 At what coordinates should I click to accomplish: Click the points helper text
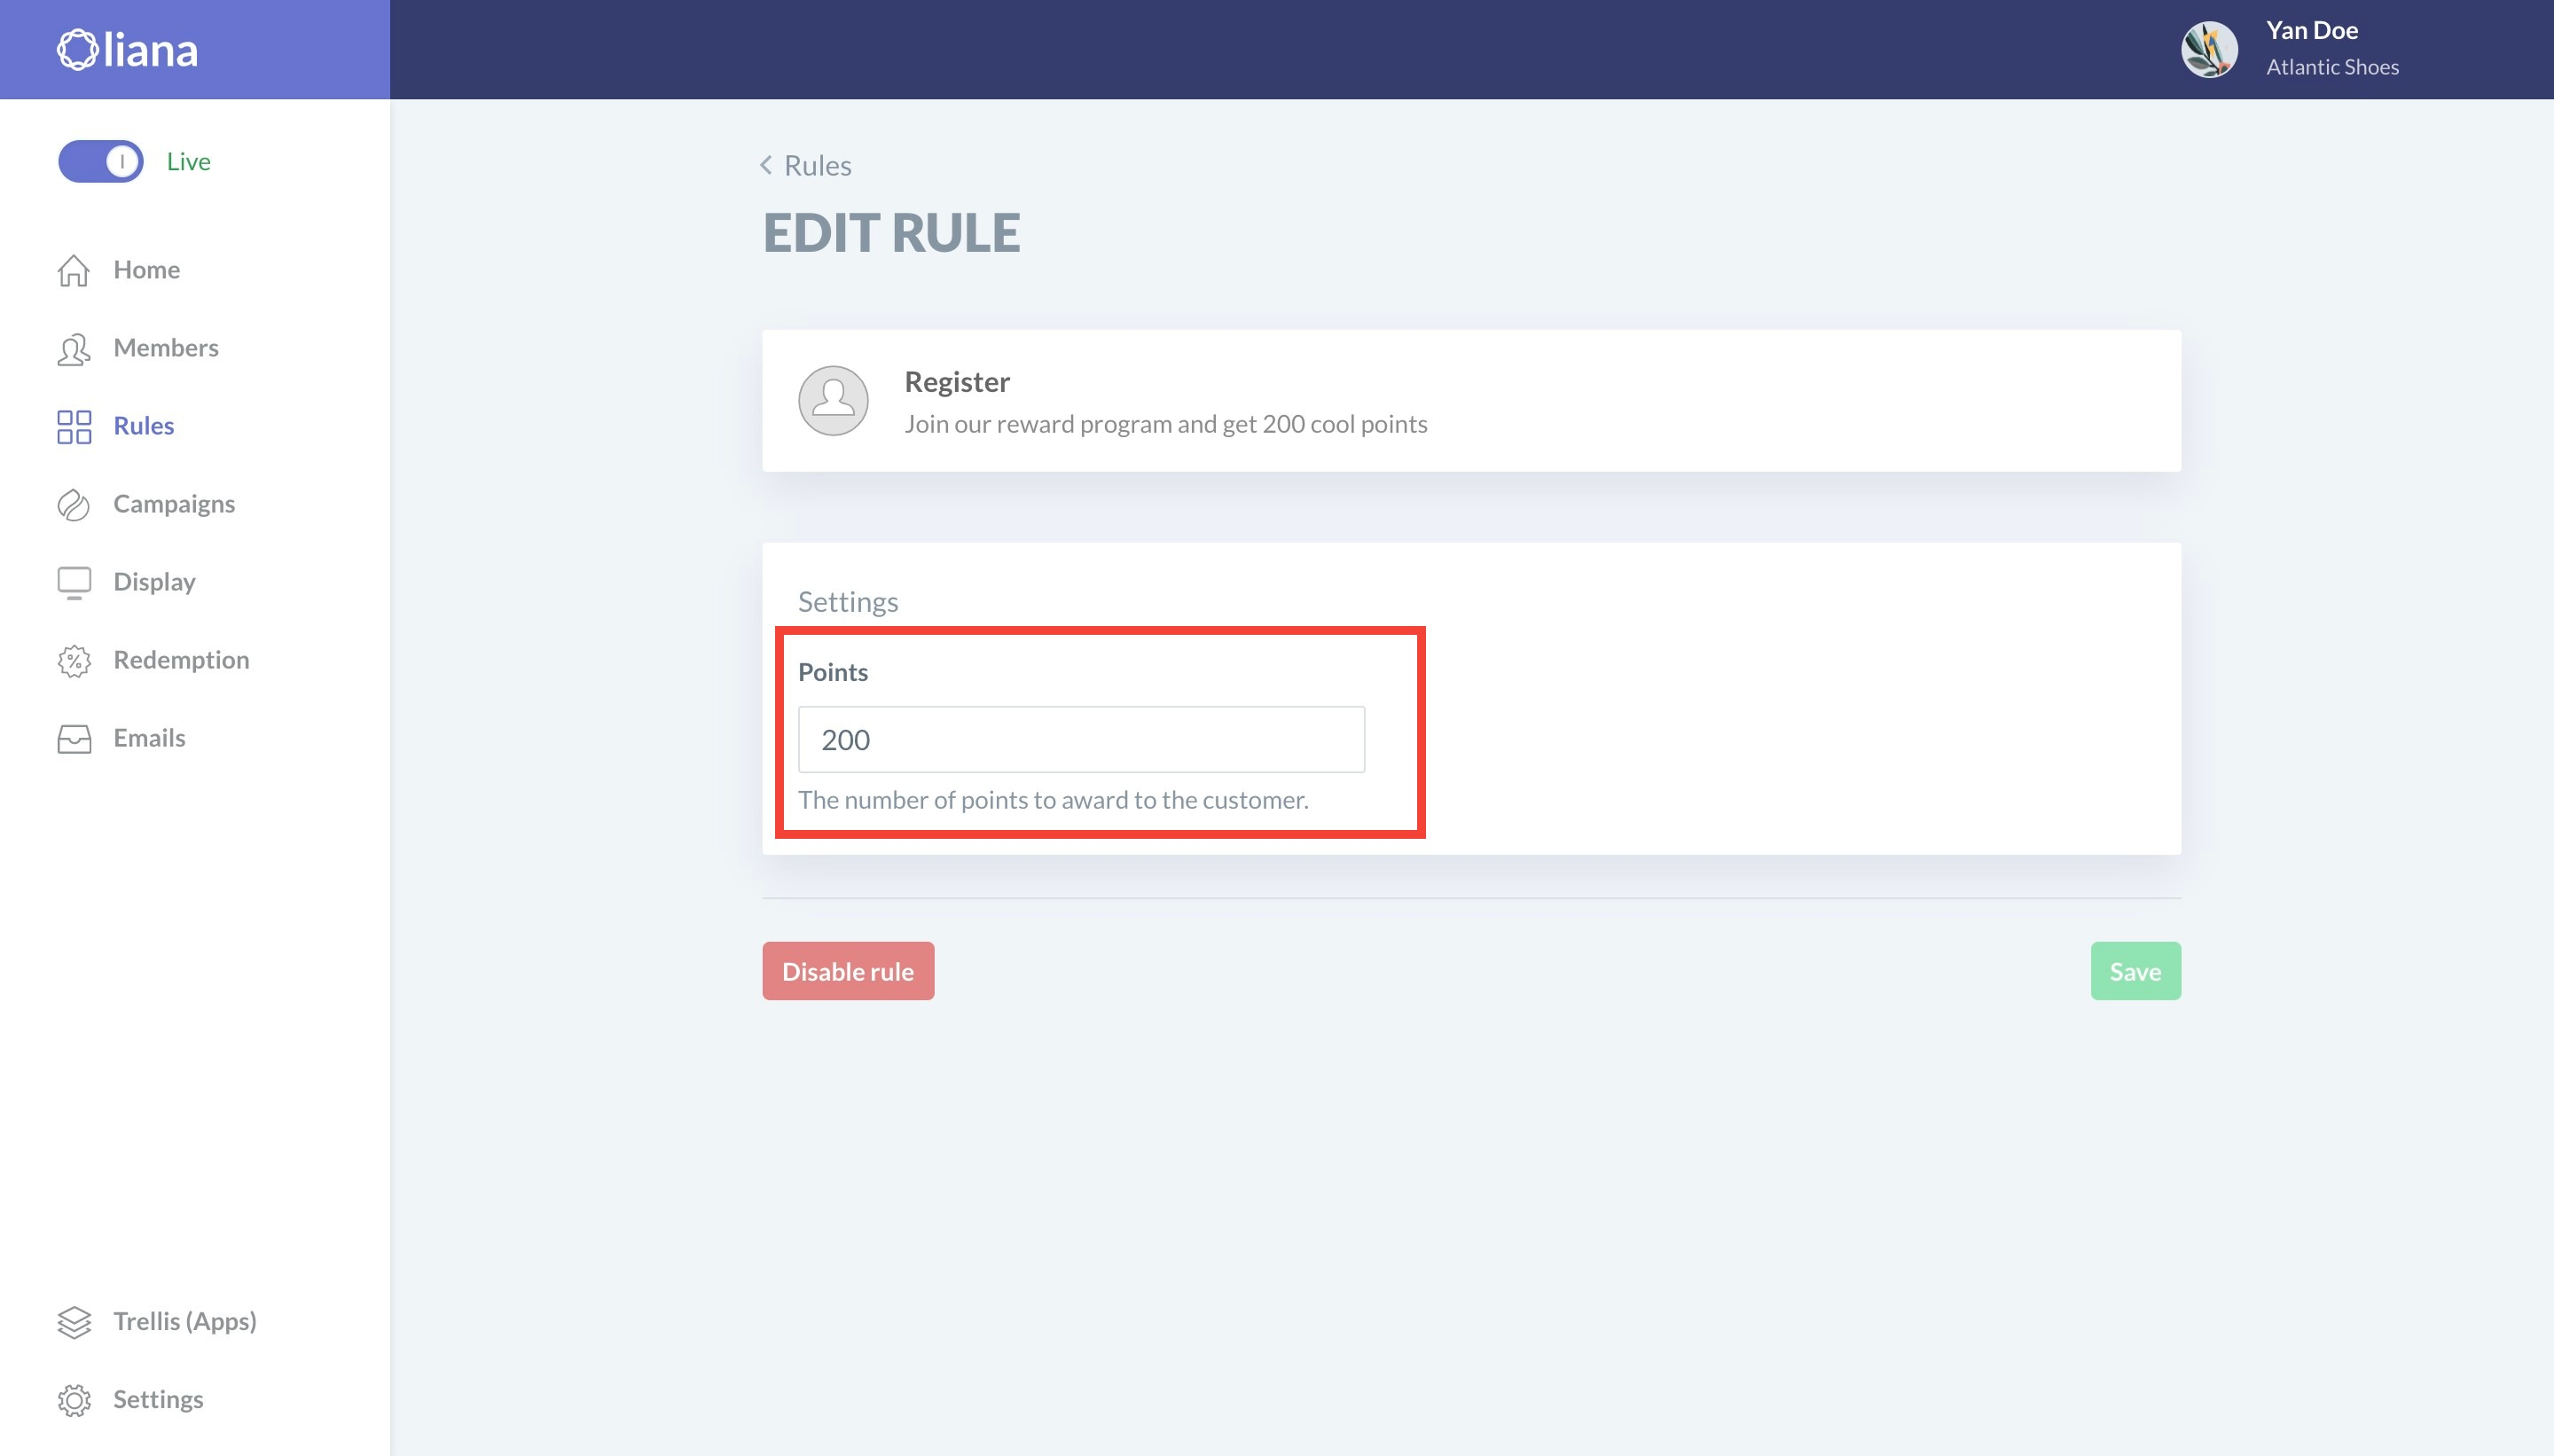[1053, 800]
